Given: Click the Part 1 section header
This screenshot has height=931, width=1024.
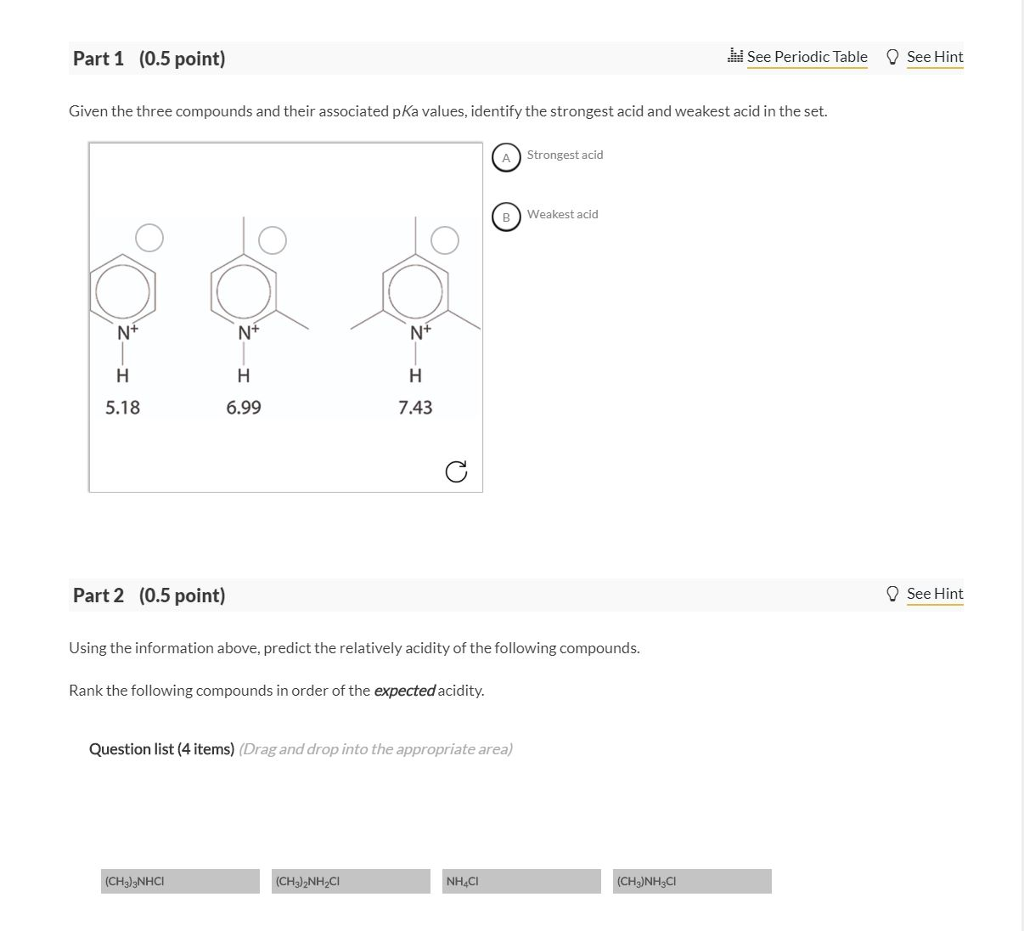Looking at the screenshot, I should tap(99, 58).
